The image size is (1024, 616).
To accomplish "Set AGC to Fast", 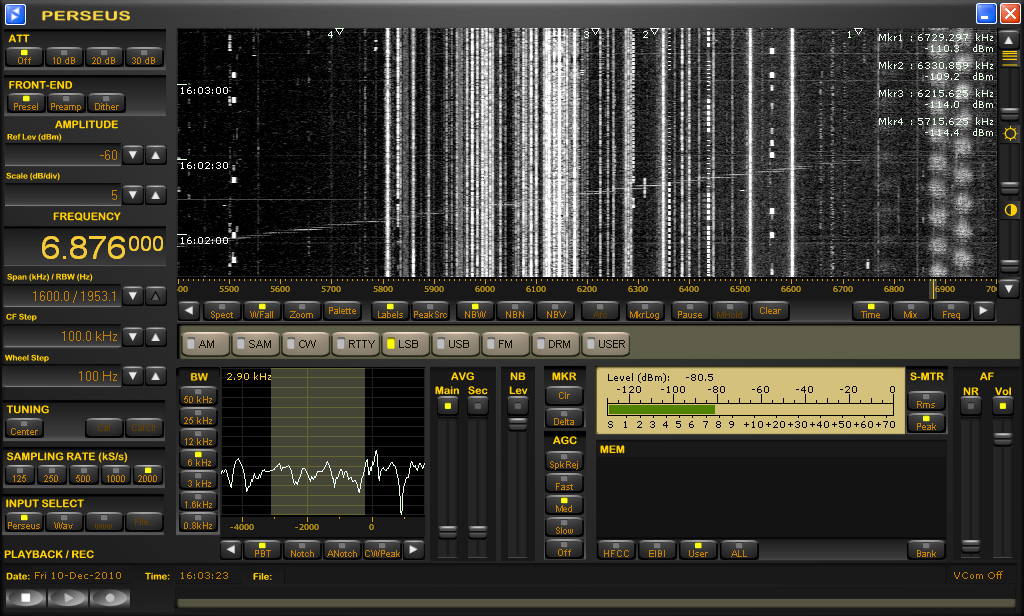I will (564, 483).
